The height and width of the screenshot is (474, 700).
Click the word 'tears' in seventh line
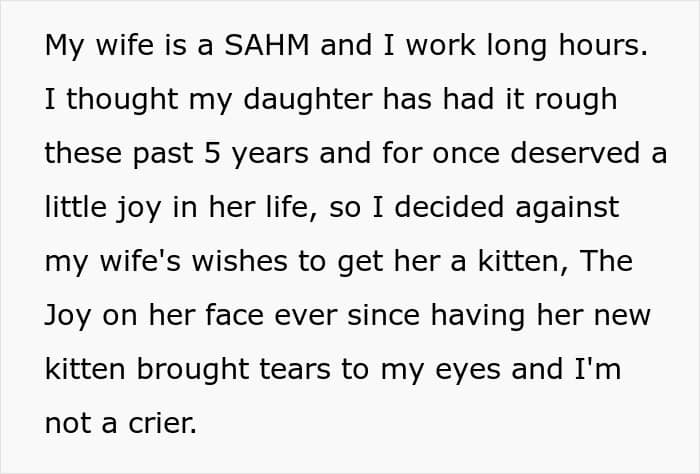(295, 370)
